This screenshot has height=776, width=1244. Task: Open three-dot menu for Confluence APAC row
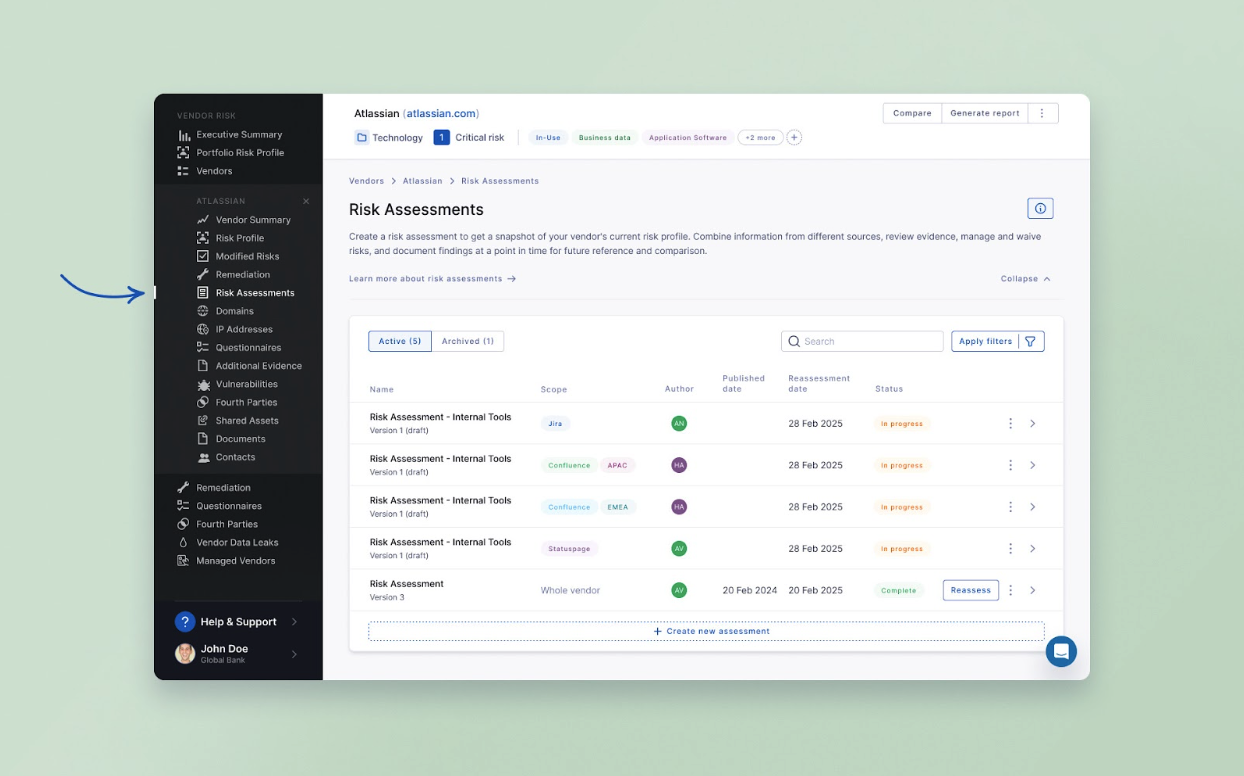(1010, 465)
